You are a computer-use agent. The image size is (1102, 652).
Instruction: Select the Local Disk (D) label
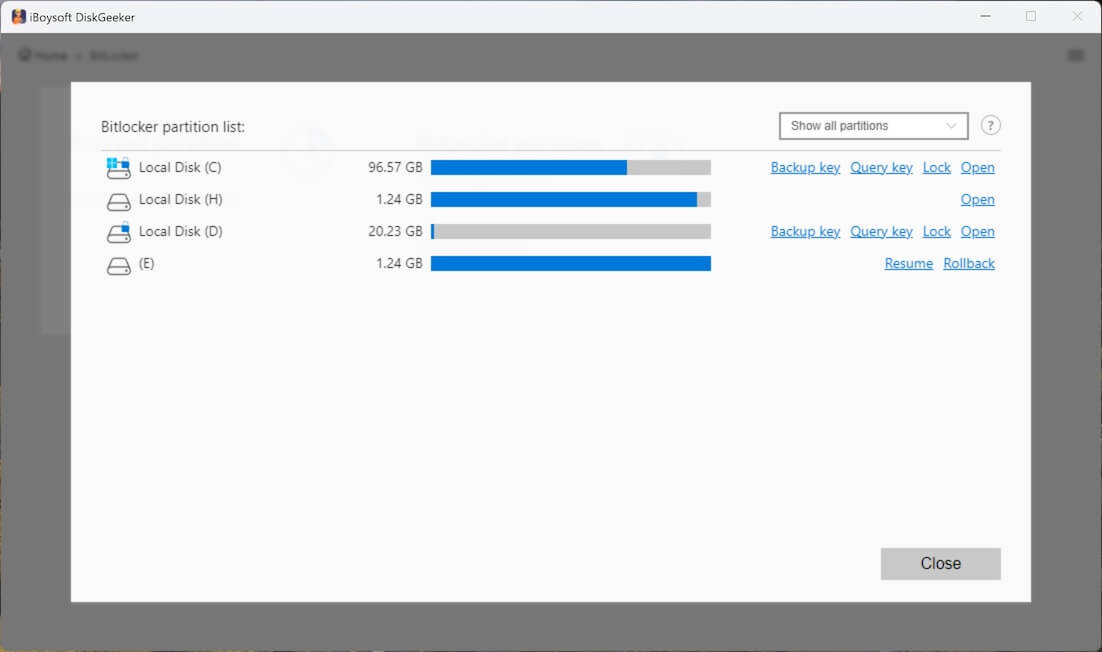(181, 231)
